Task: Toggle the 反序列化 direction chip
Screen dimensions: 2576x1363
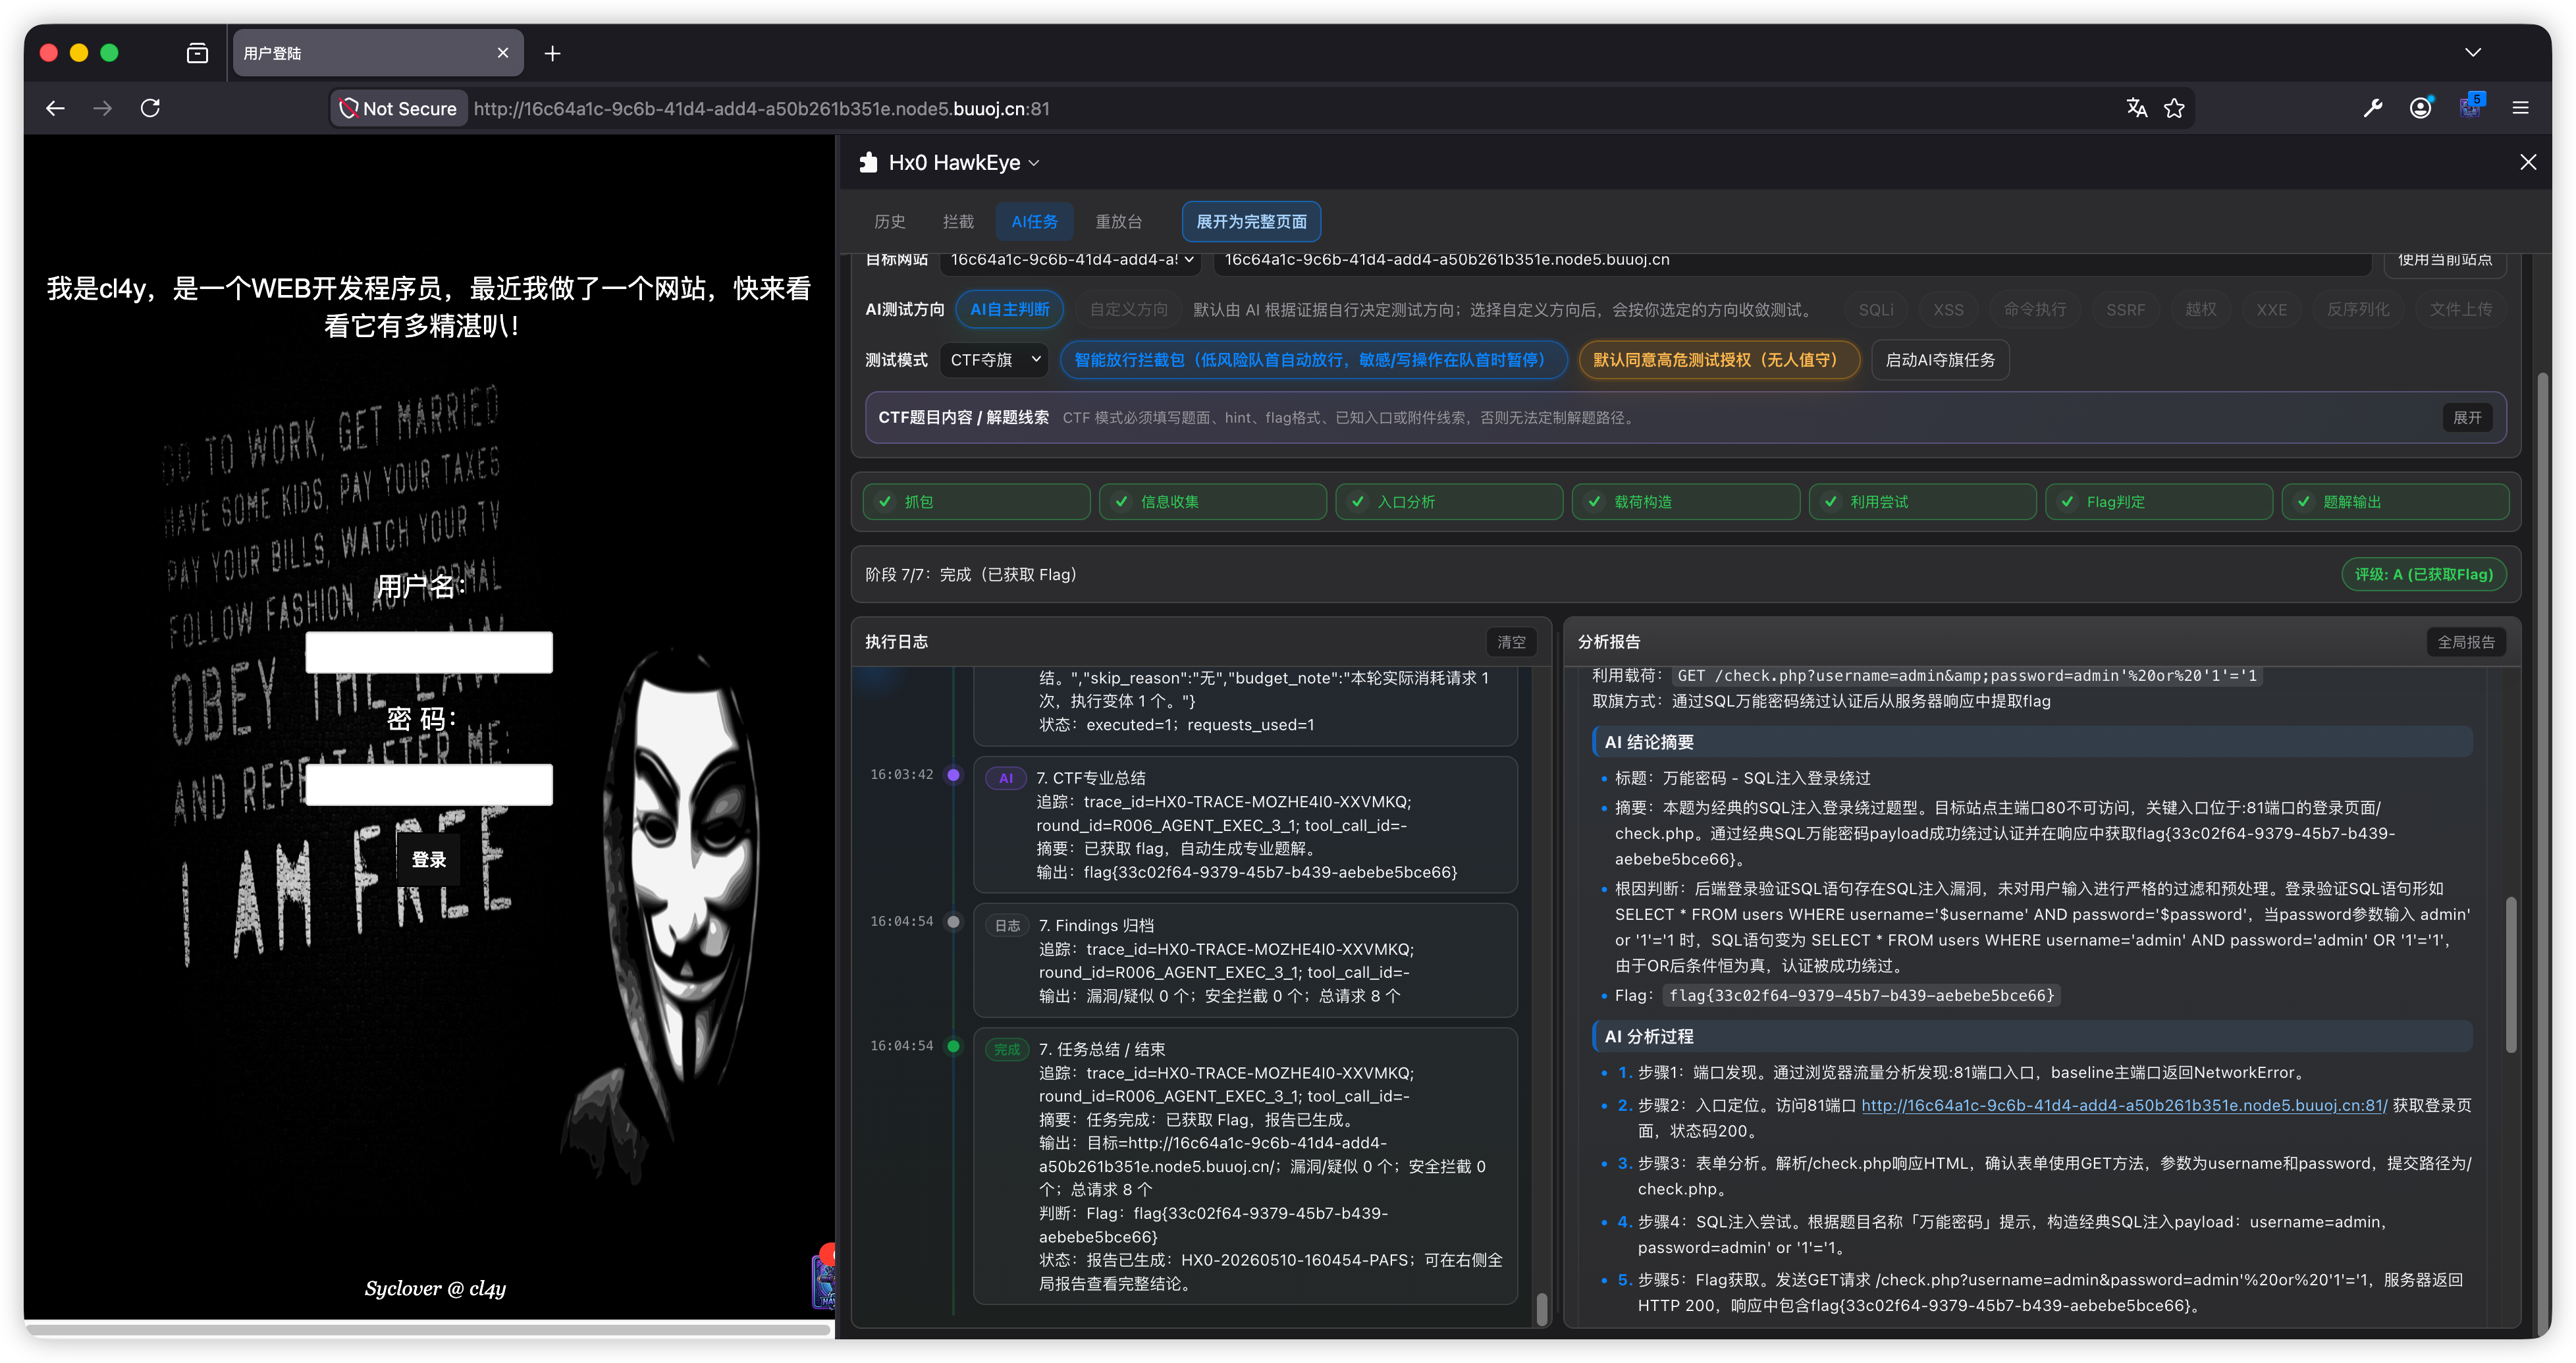Action: [x=2357, y=310]
